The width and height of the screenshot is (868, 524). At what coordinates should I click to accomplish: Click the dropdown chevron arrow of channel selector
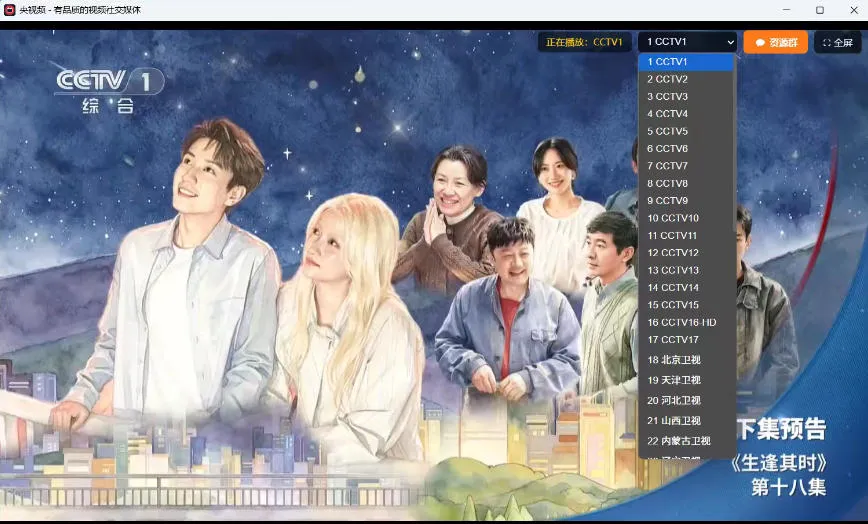tap(730, 42)
